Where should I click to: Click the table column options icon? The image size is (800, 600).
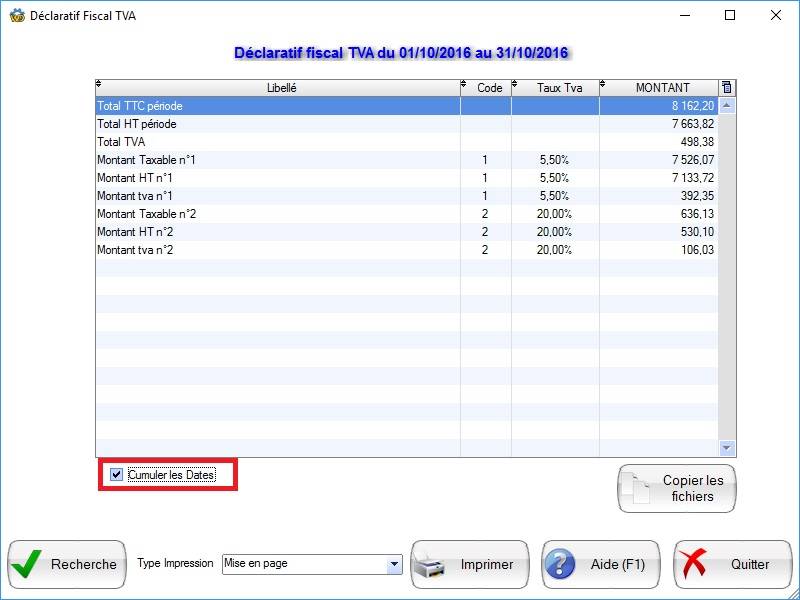727,88
